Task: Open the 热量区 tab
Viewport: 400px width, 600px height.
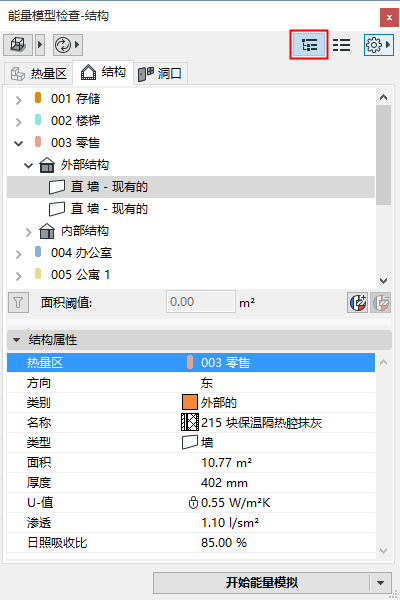Action: point(39,73)
